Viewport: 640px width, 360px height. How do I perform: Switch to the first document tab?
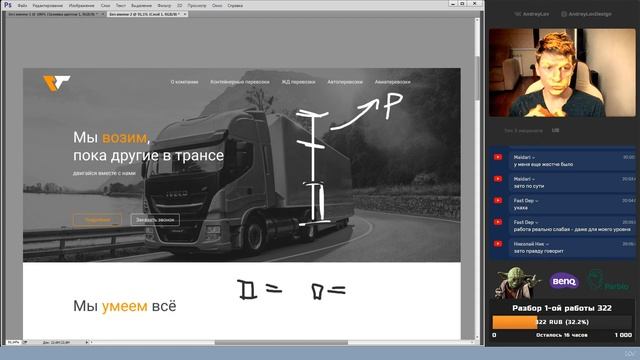coord(53,14)
